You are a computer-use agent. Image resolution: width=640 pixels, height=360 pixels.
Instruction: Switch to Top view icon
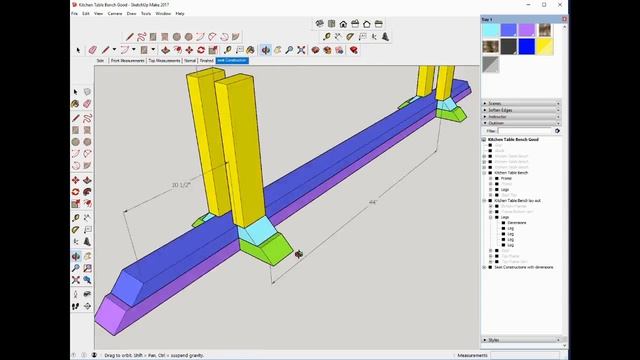pos(331,24)
